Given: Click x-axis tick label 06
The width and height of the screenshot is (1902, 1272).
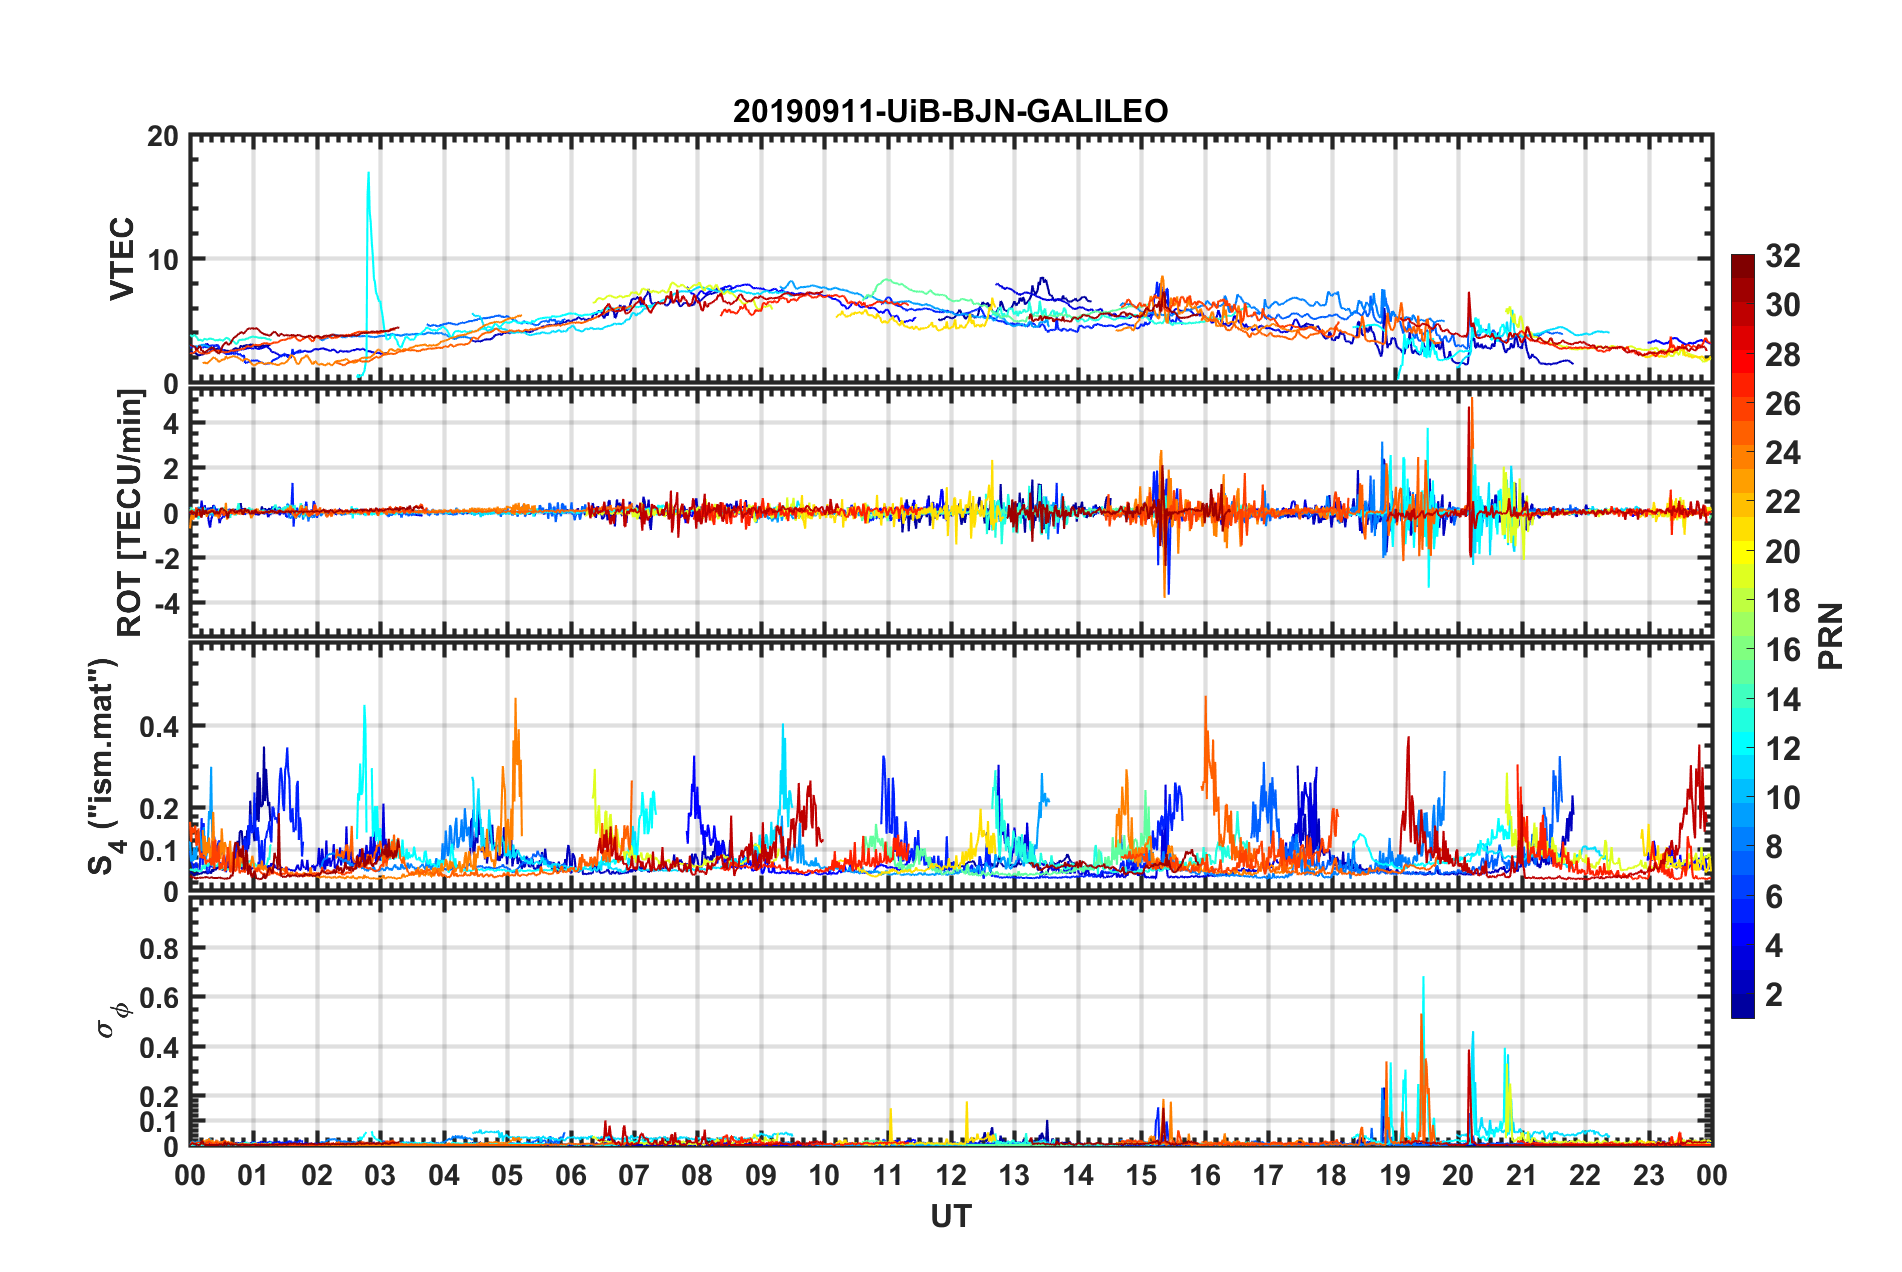Looking at the screenshot, I should (570, 1175).
